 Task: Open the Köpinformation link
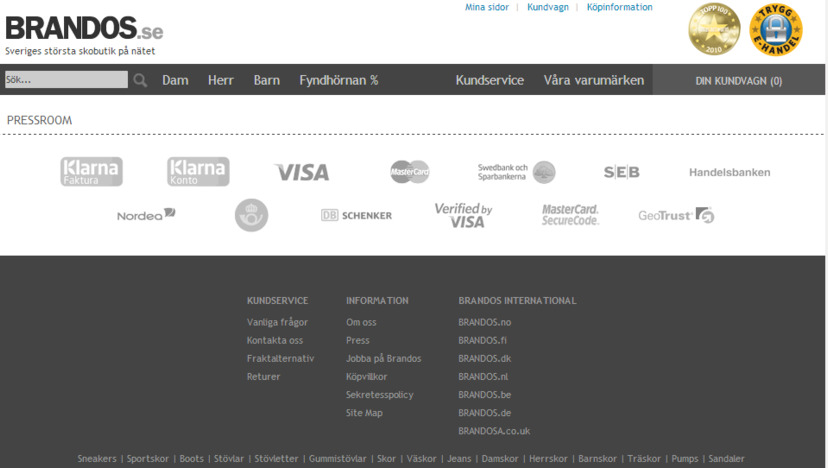coord(619,7)
